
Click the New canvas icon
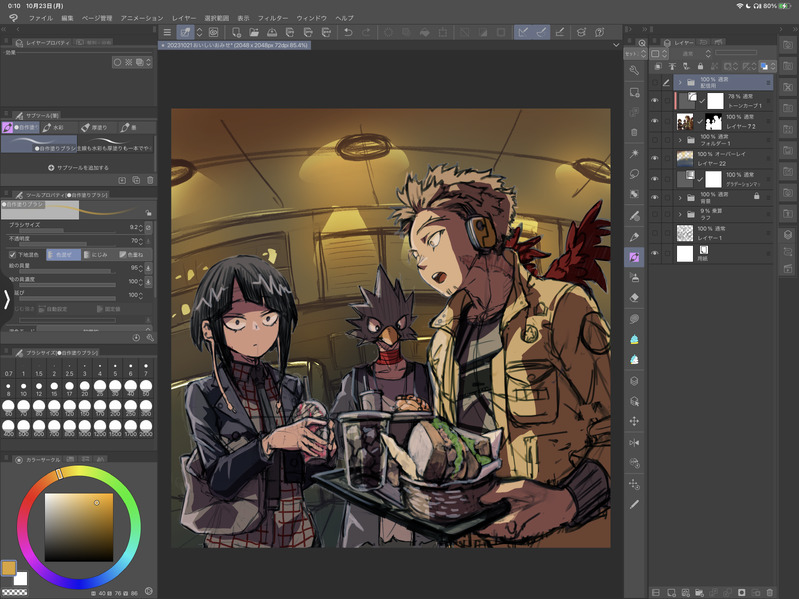pyautogui.click(x=236, y=32)
